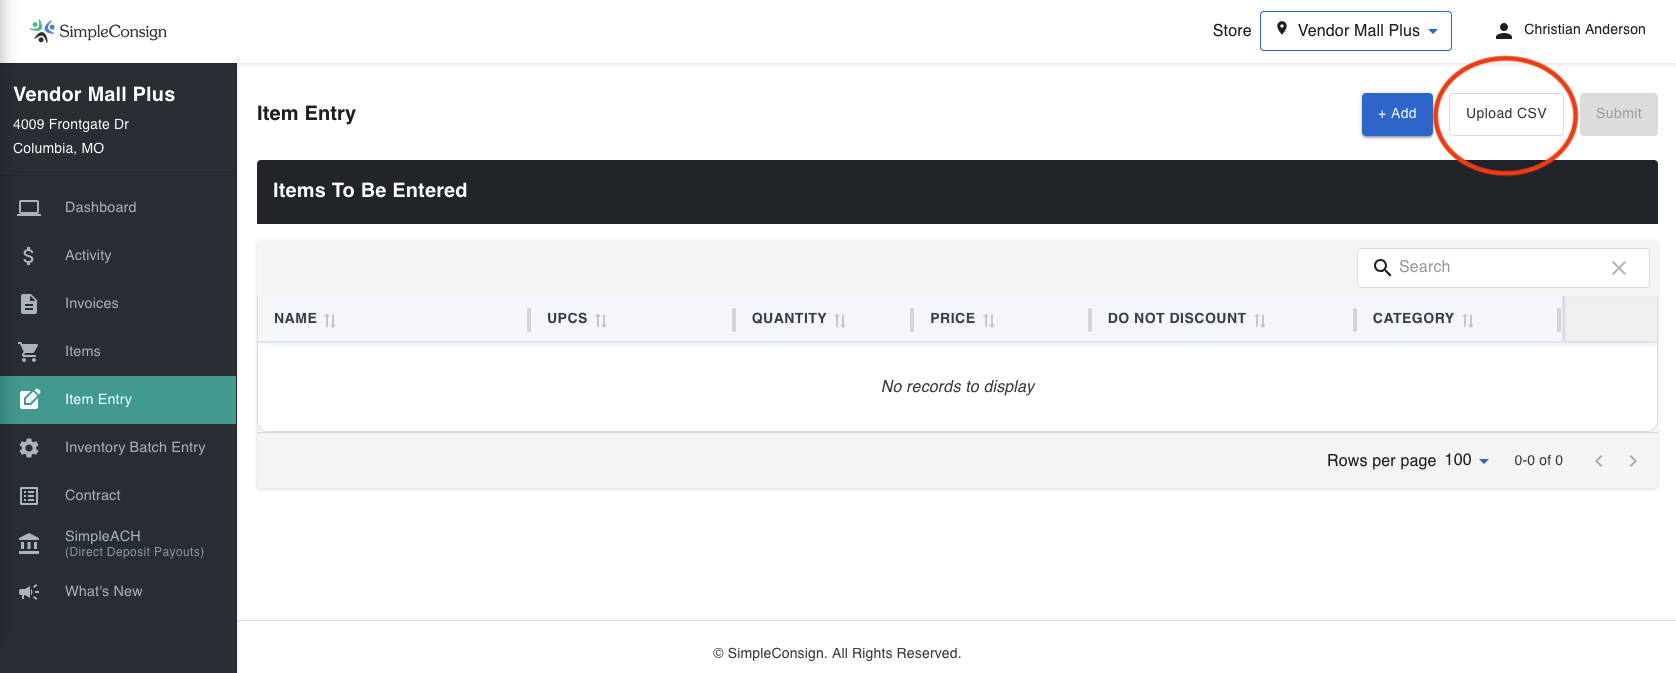Click the No records to display message
The image size is (1676, 673).
[x=958, y=387]
